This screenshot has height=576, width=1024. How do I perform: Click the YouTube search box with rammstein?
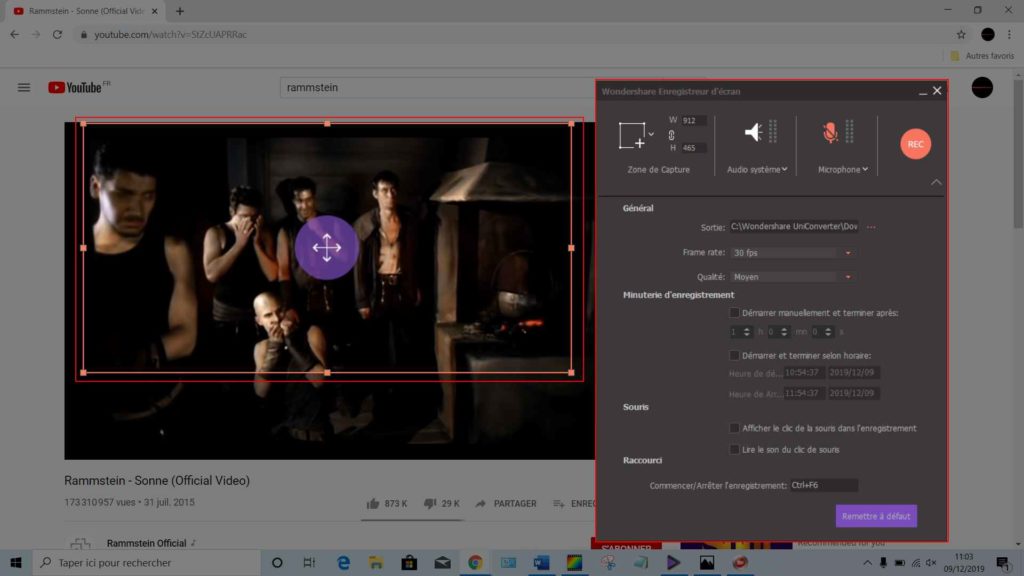click(437, 88)
